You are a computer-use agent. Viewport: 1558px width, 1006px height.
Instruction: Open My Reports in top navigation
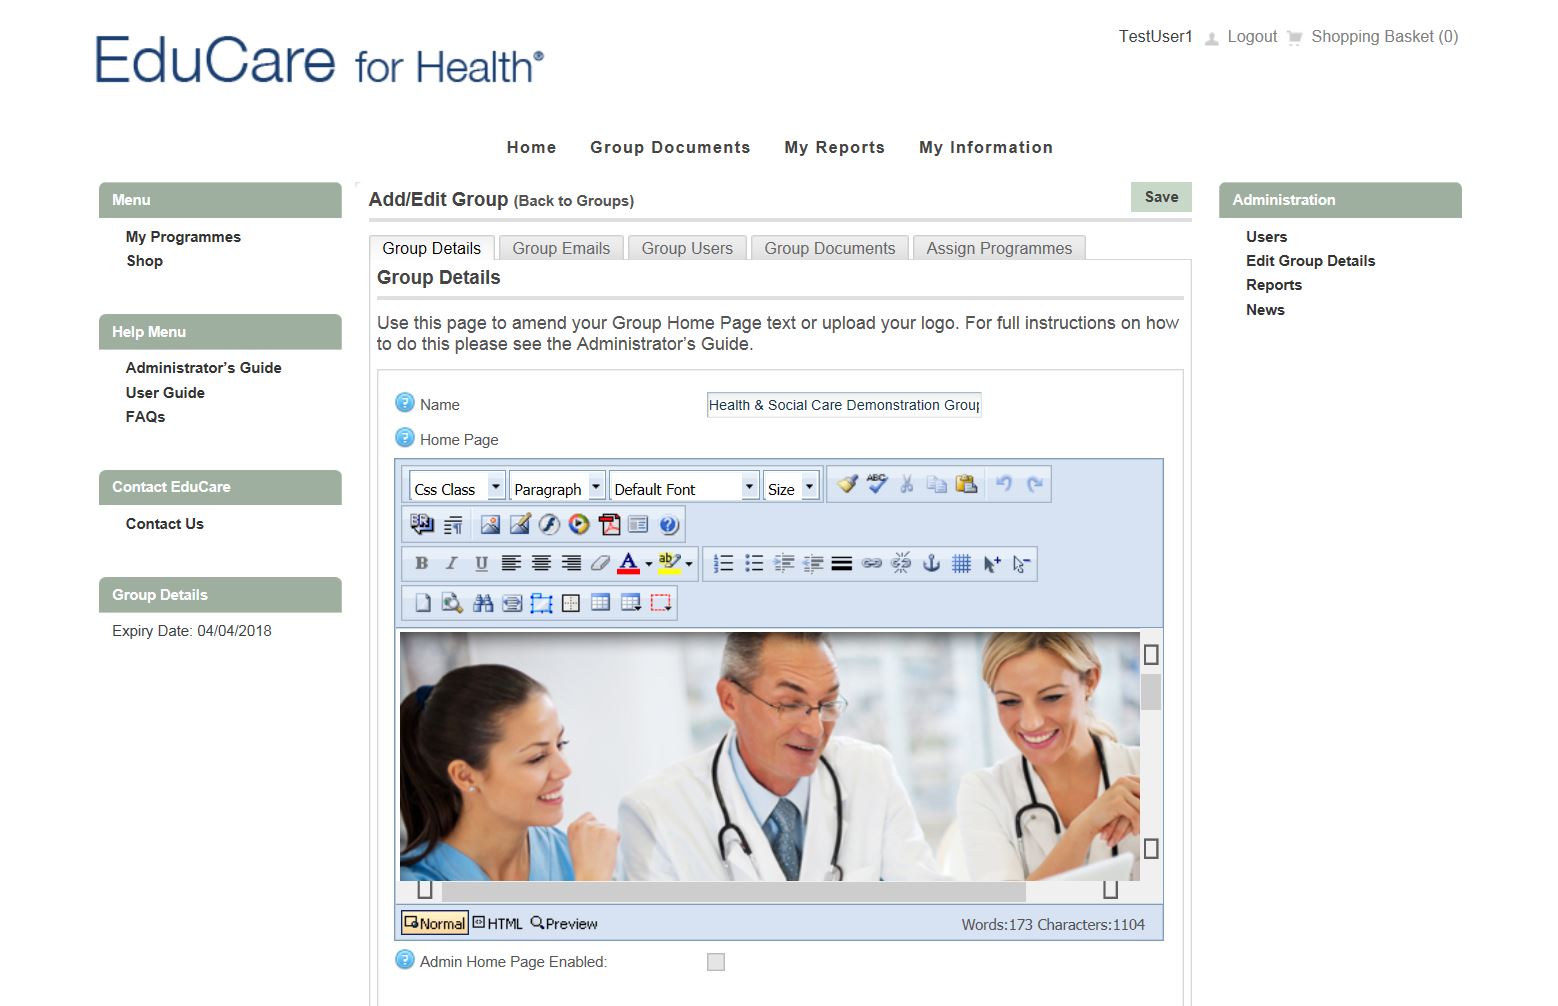(x=835, y=147)
